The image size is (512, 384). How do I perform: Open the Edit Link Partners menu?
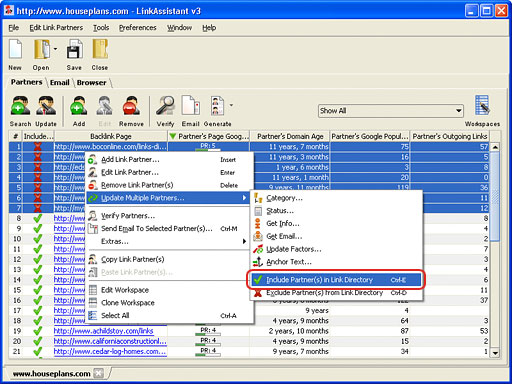pos(56,28)
